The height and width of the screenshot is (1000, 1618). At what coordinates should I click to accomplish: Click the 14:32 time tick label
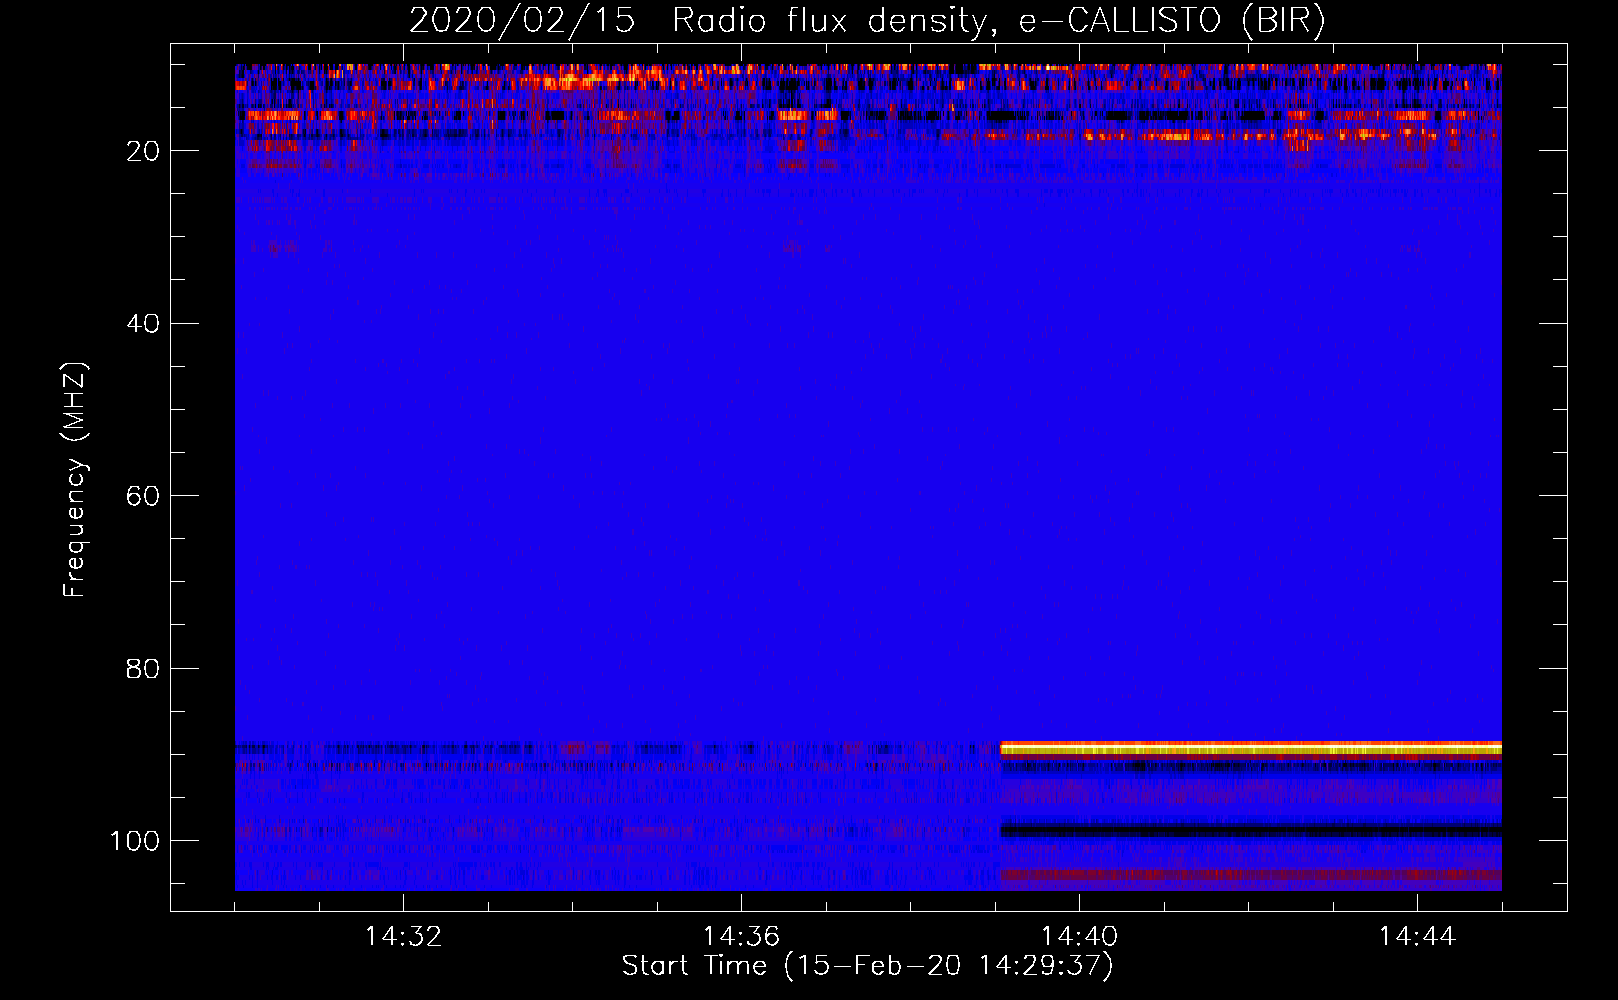403,937
